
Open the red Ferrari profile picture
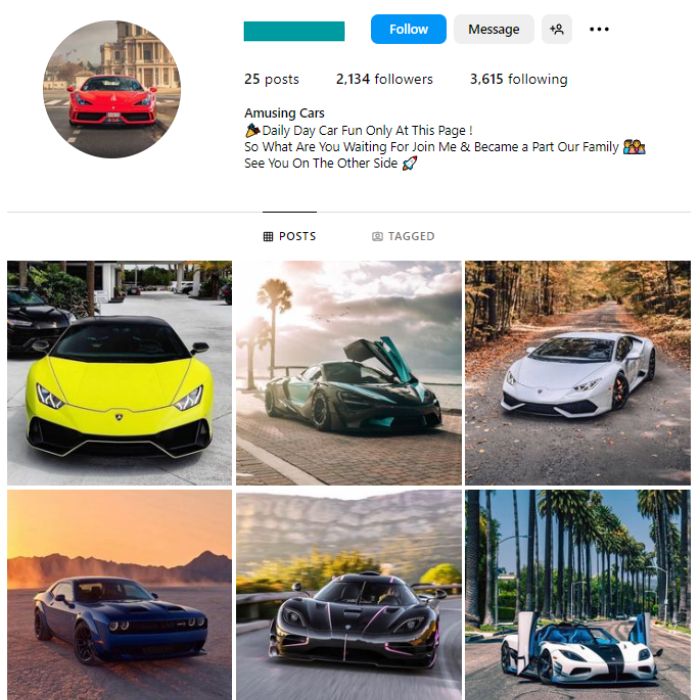[112, 89]
